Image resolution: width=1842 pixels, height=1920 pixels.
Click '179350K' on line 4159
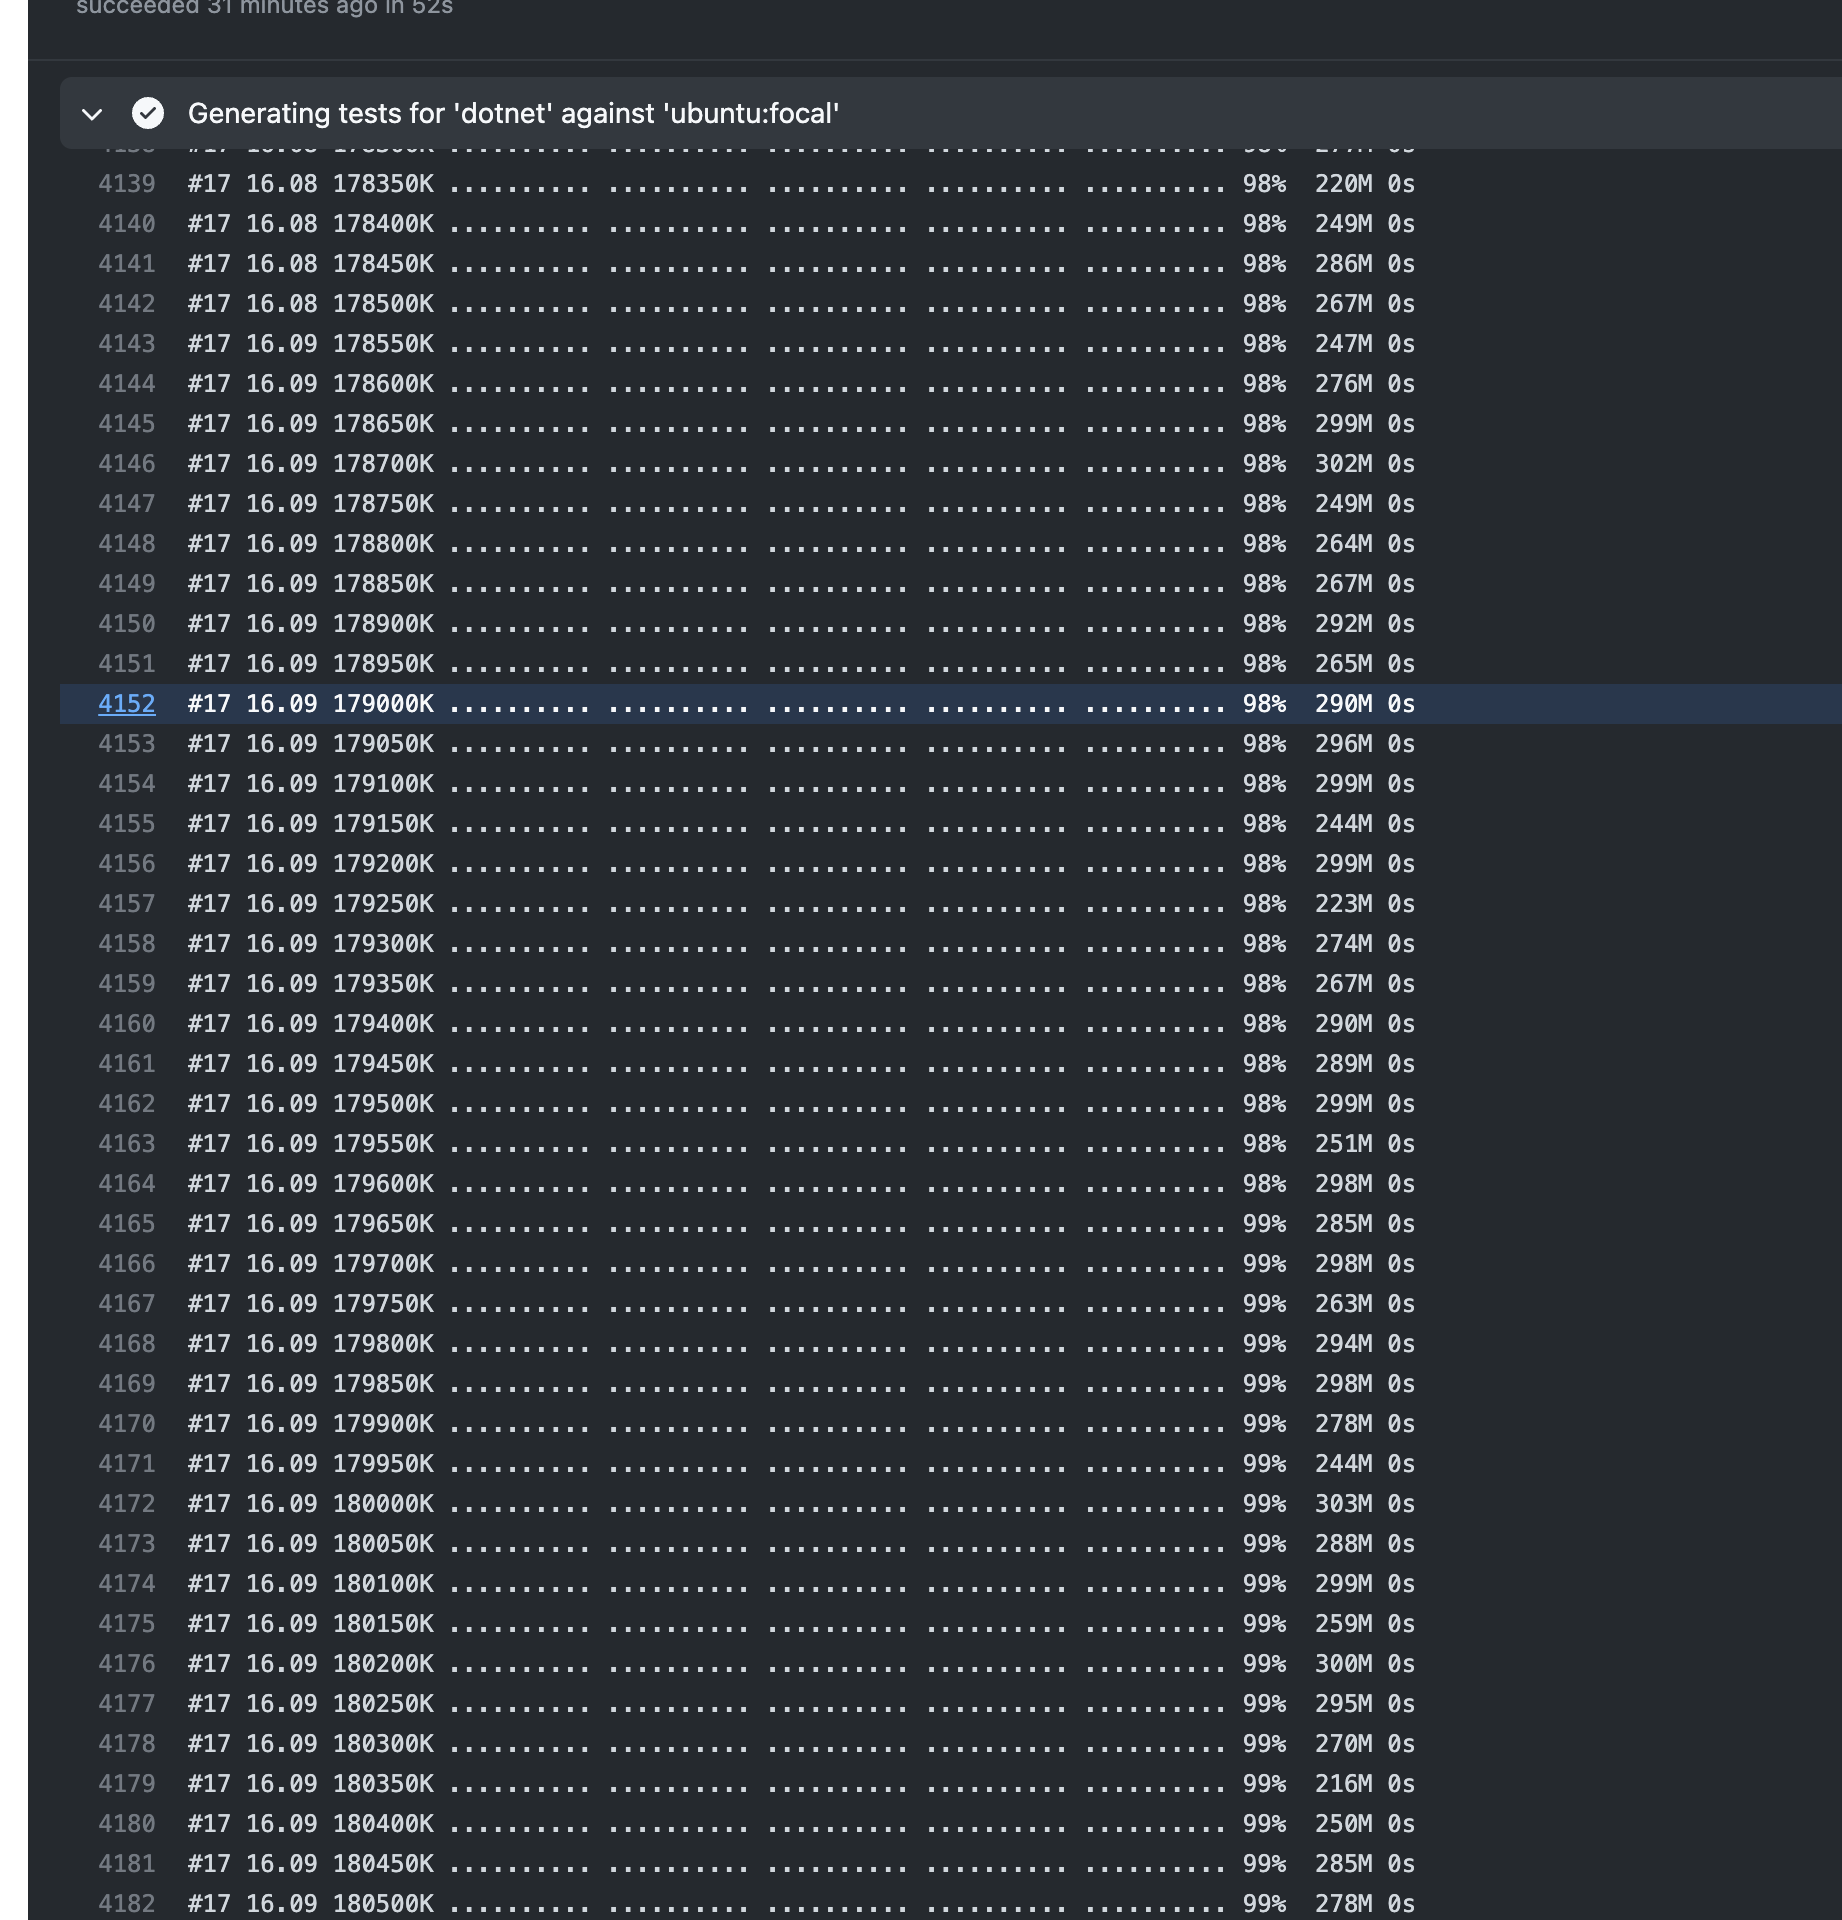(x=383, y=984)
